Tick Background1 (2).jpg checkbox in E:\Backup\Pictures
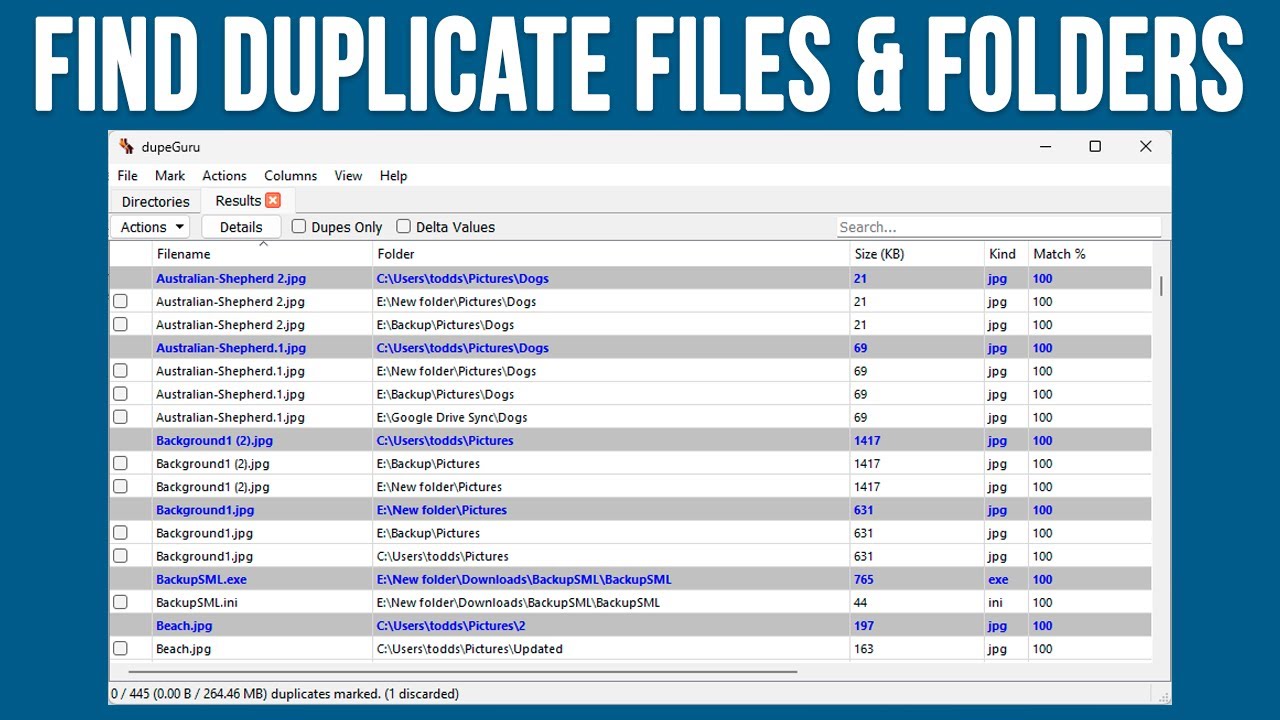This screenshot has height=720, width=1280. (120, 463)
